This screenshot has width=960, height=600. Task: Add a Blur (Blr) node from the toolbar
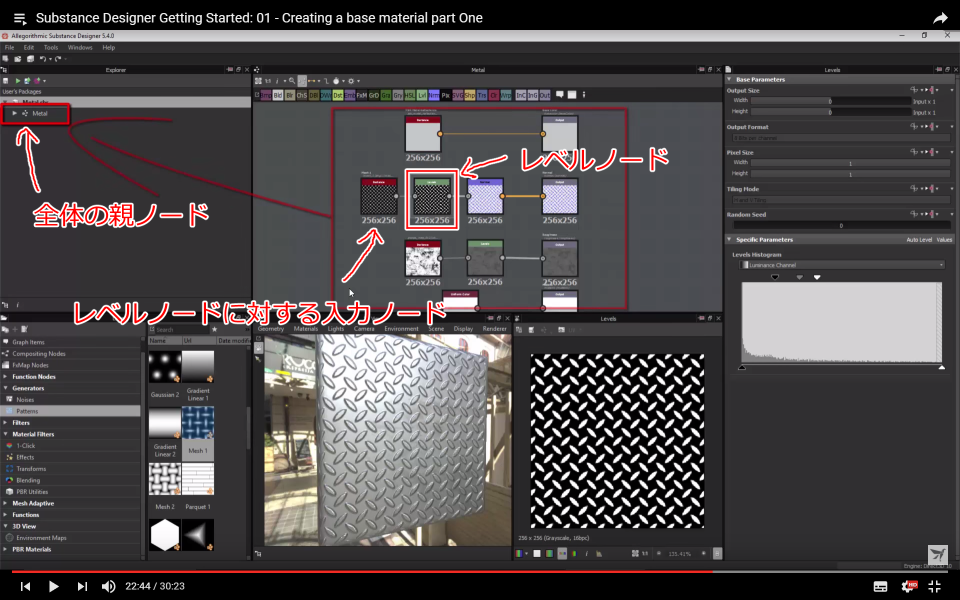click(x=290, y=95)
